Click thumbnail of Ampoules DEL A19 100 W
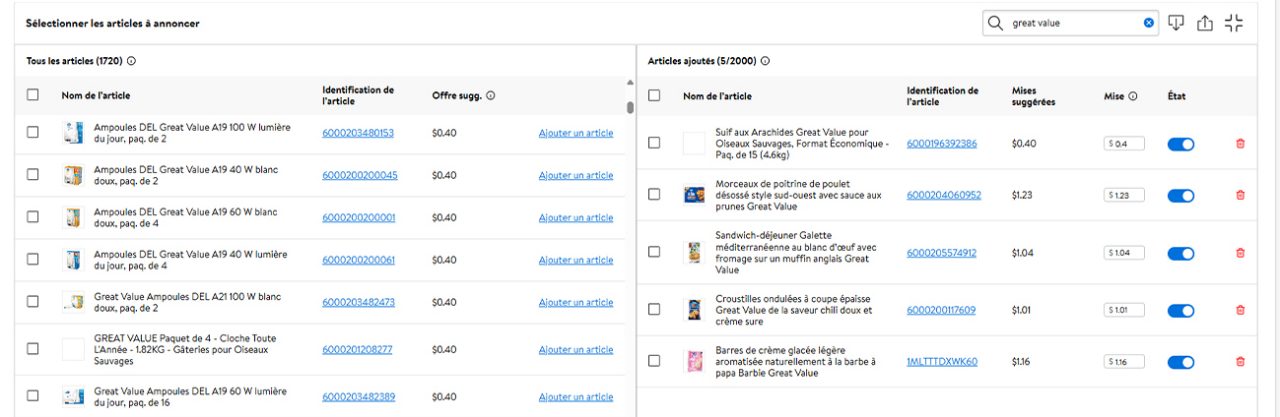The width and height of the screenshot is (1280, 417). (72, 133)
